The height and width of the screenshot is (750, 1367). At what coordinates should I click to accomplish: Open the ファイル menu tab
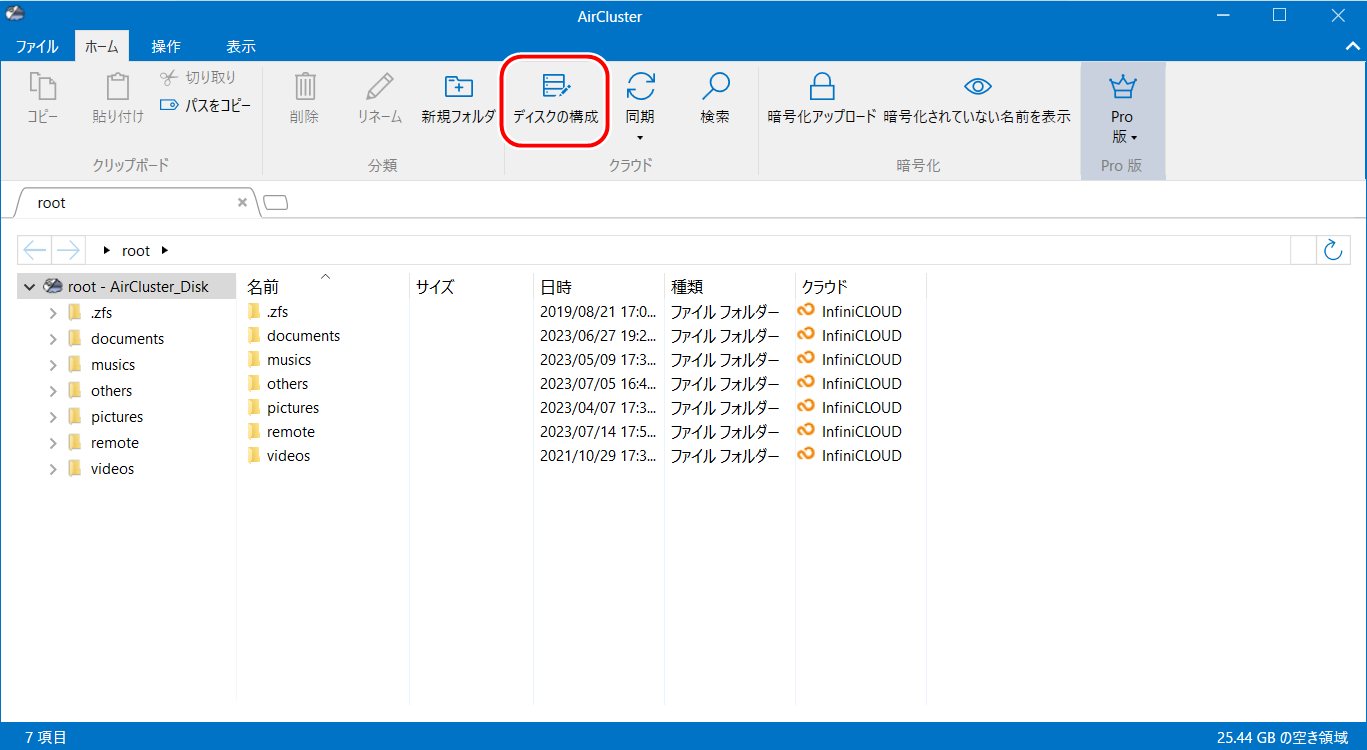point(37,47)
